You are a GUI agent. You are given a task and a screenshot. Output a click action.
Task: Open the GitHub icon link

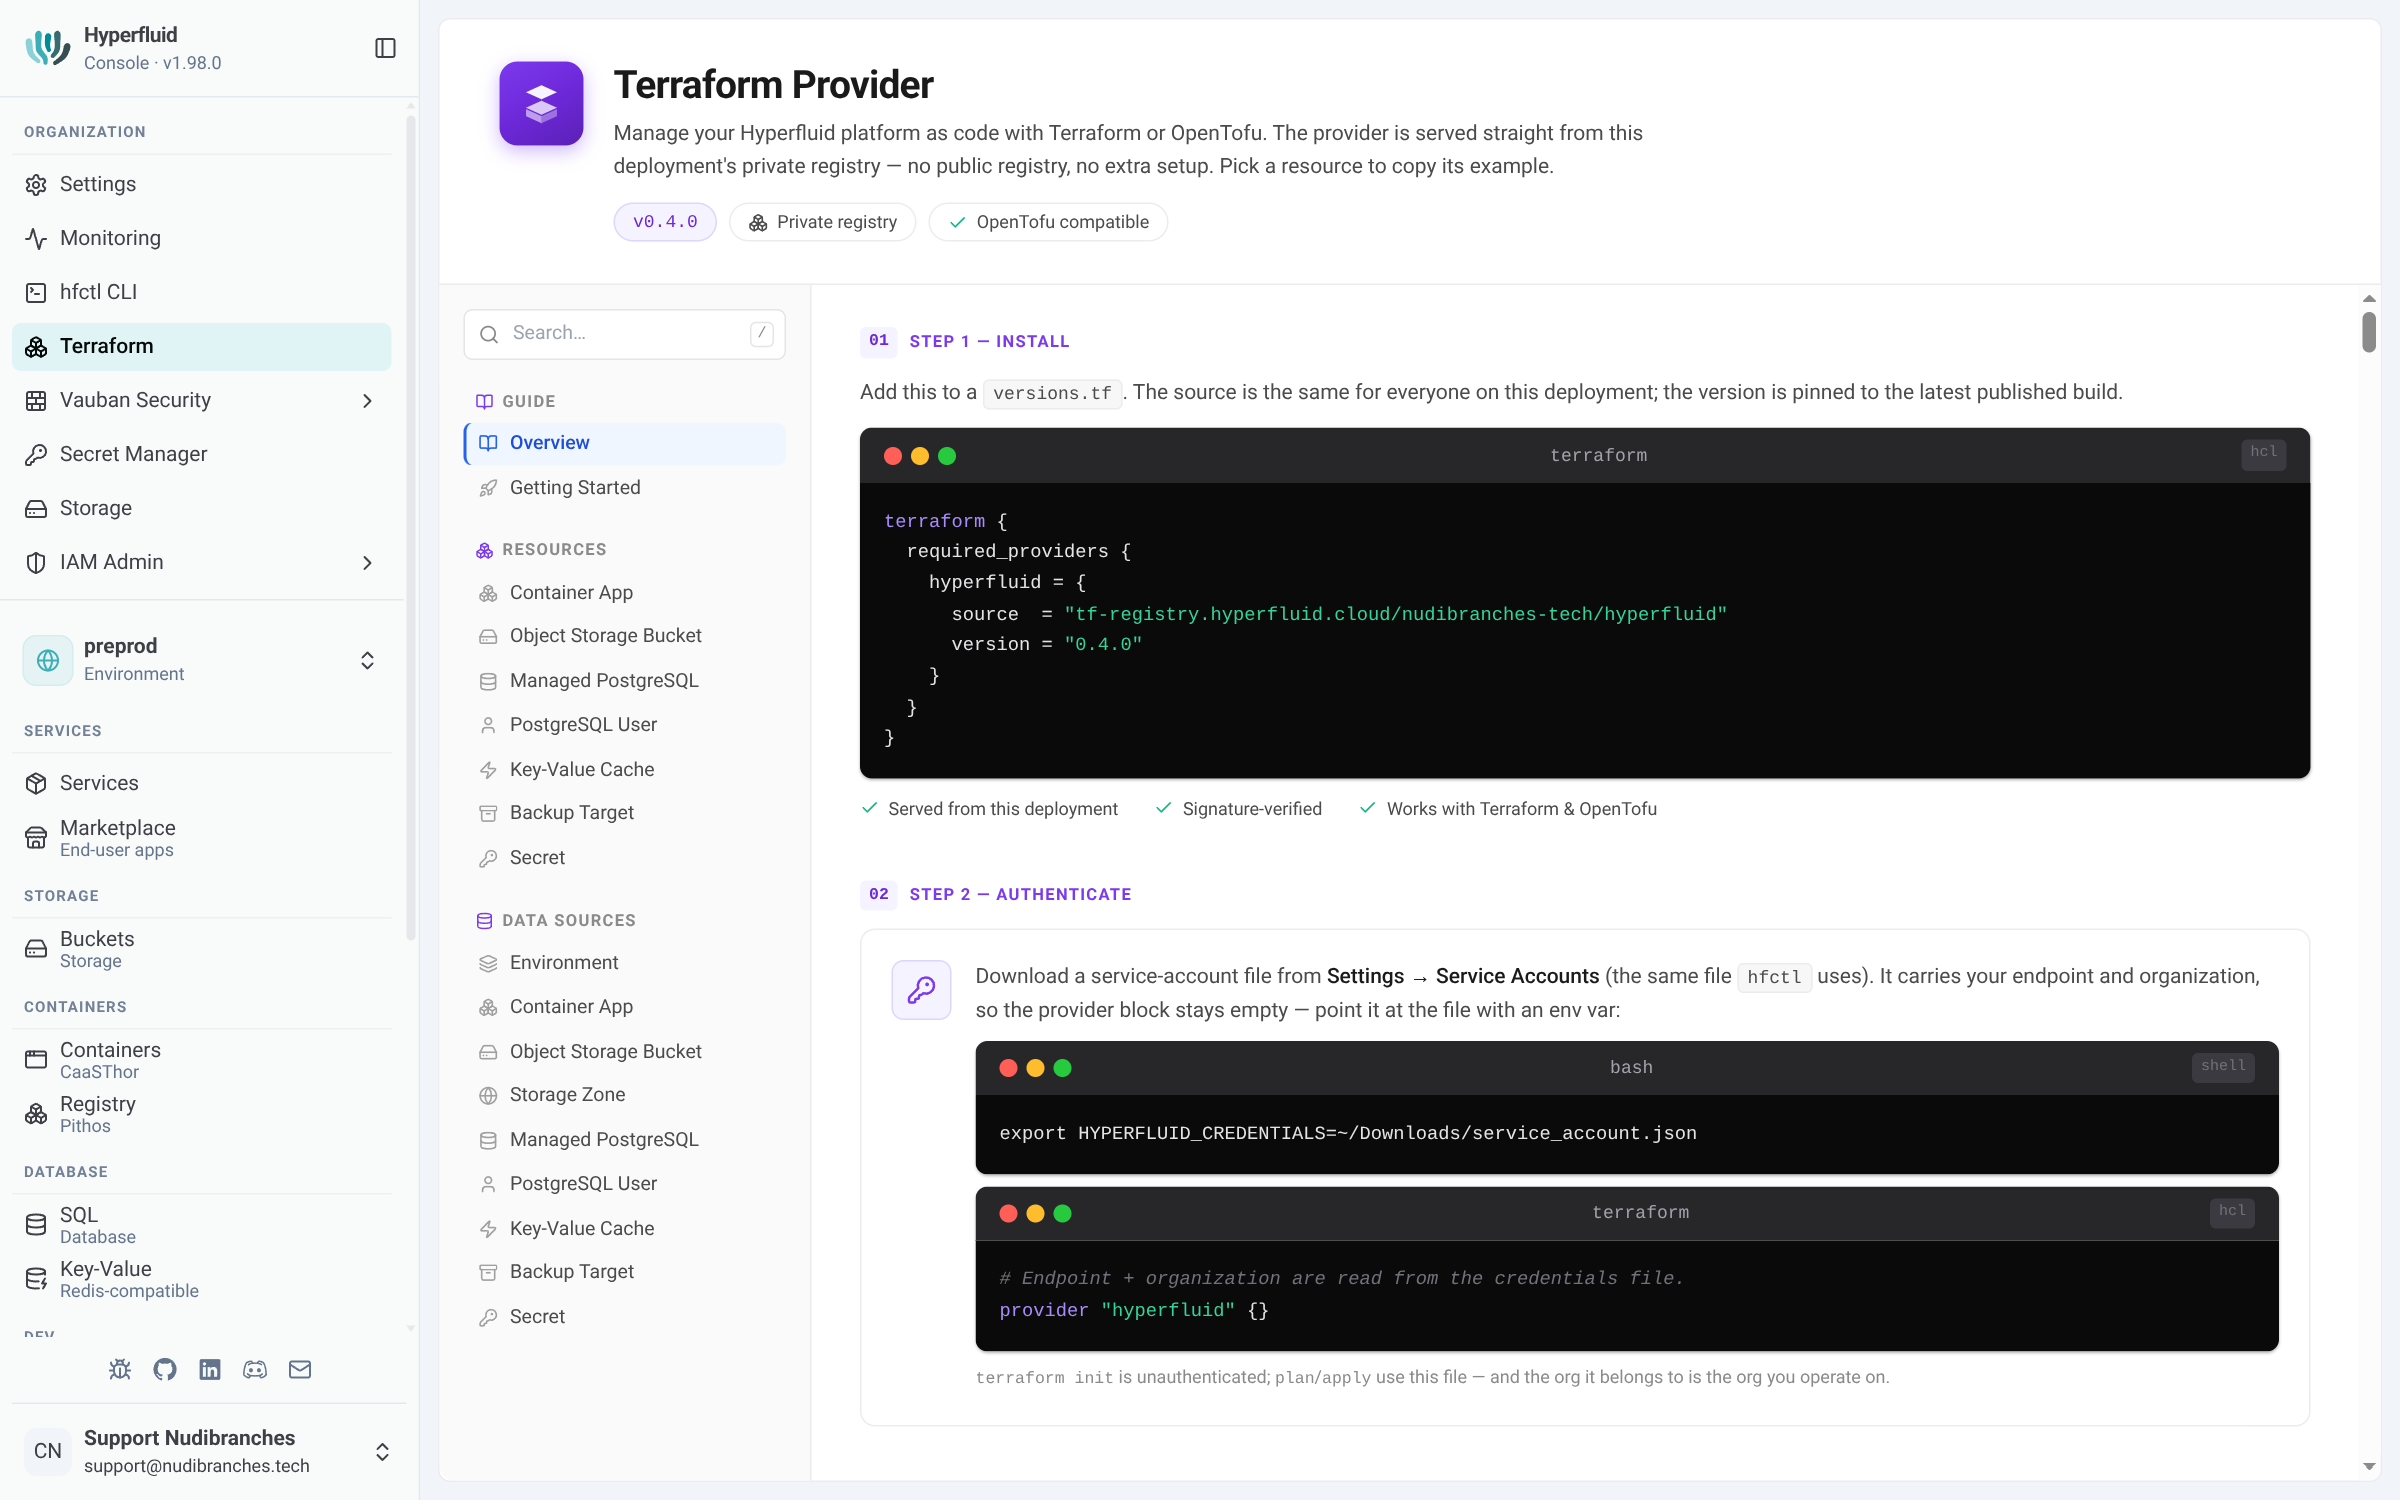pos(165,1369)
